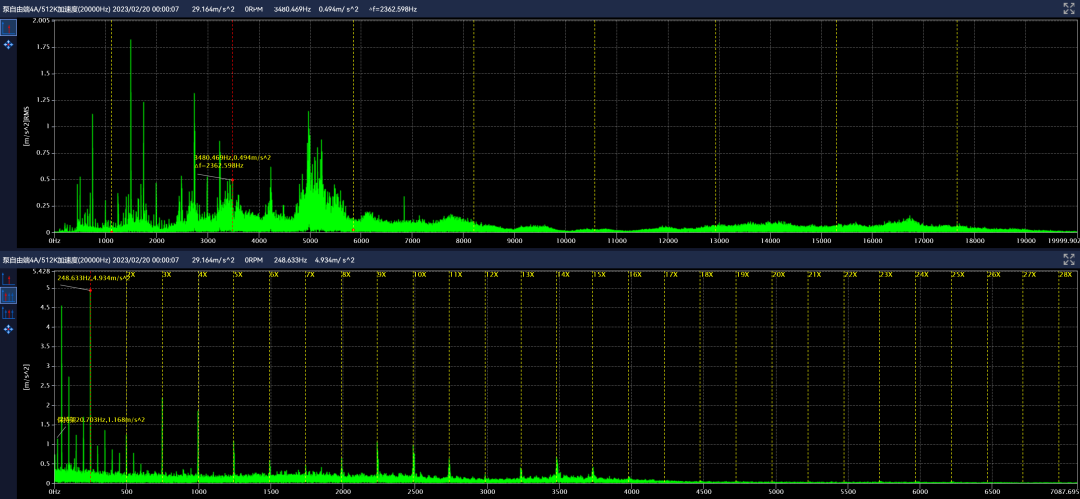Select the 10X harmonic marker label
The image size is (1080, 499).
(419, 274)
